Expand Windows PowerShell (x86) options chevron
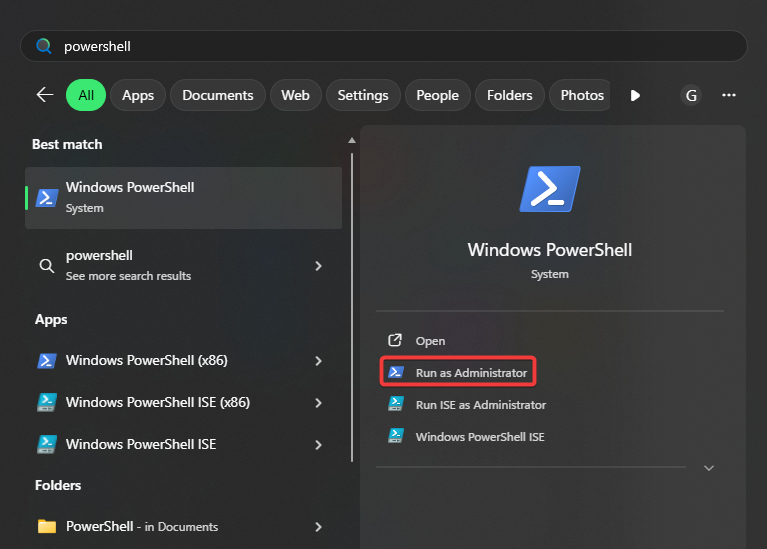 pos(318,361)
